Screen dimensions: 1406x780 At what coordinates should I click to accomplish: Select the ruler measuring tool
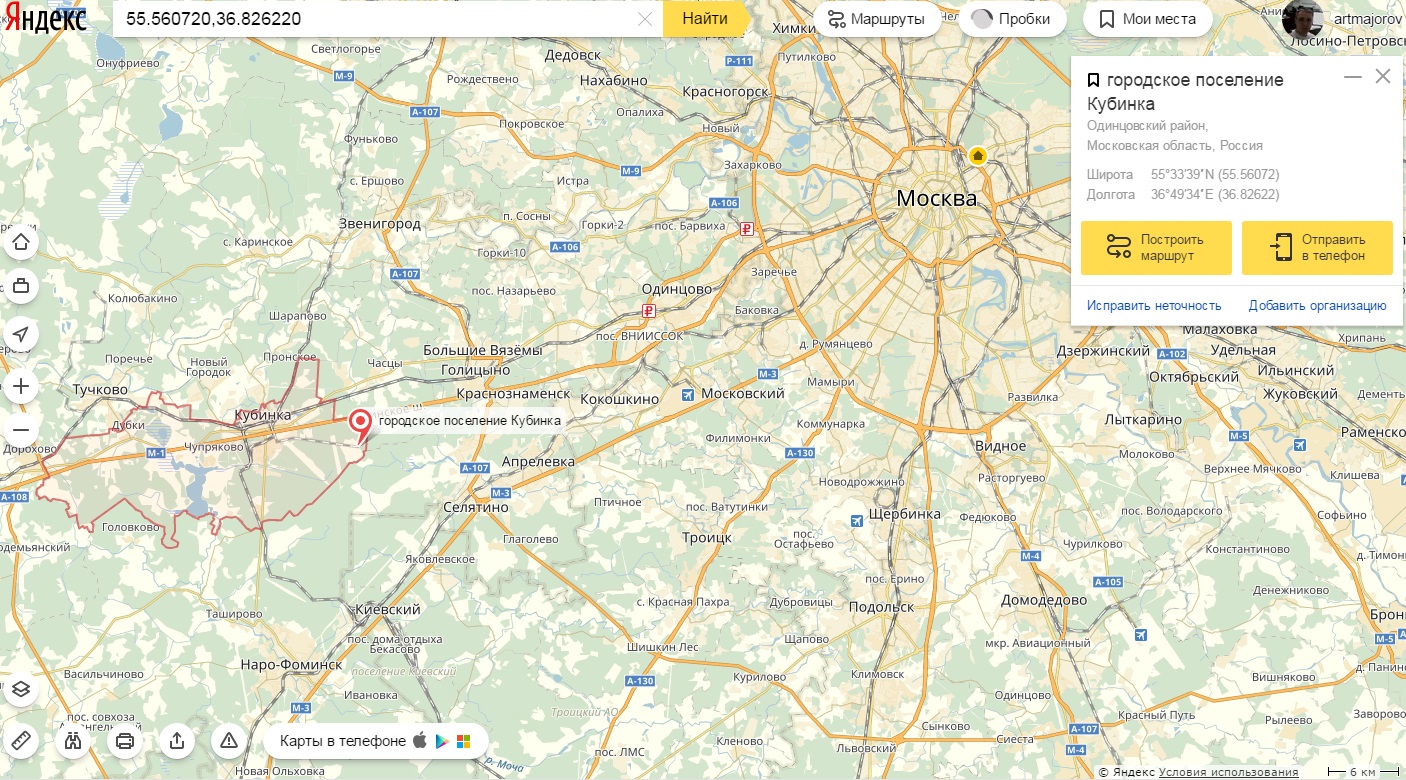click(x=21, y=741)
